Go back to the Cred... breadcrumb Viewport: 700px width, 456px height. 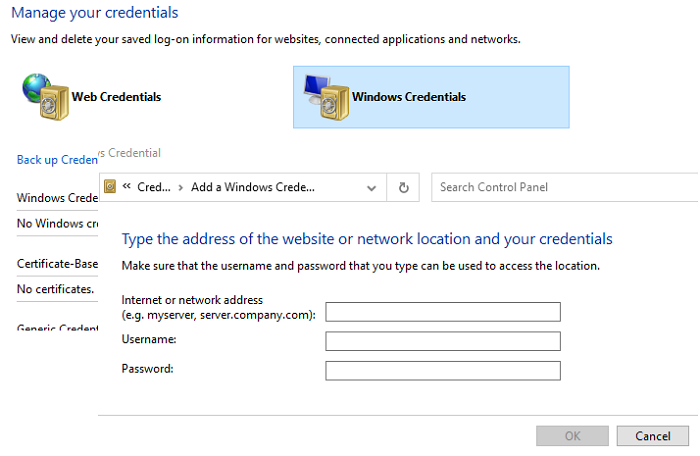click(x=154, y=187)
